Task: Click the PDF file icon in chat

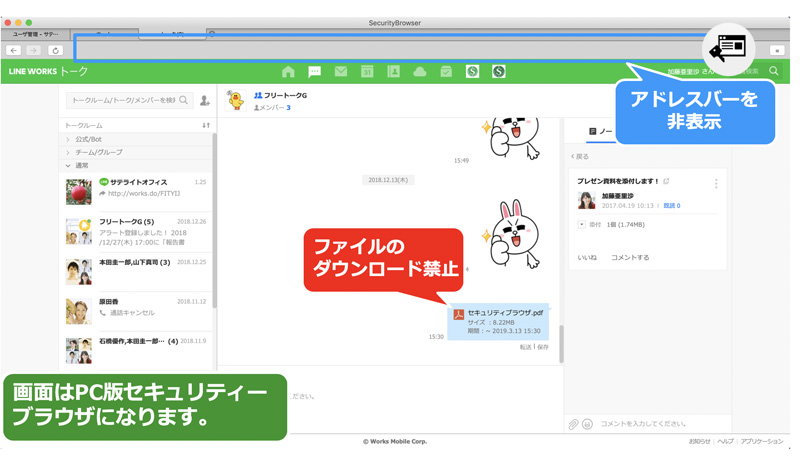Action: tap(458, 315)
